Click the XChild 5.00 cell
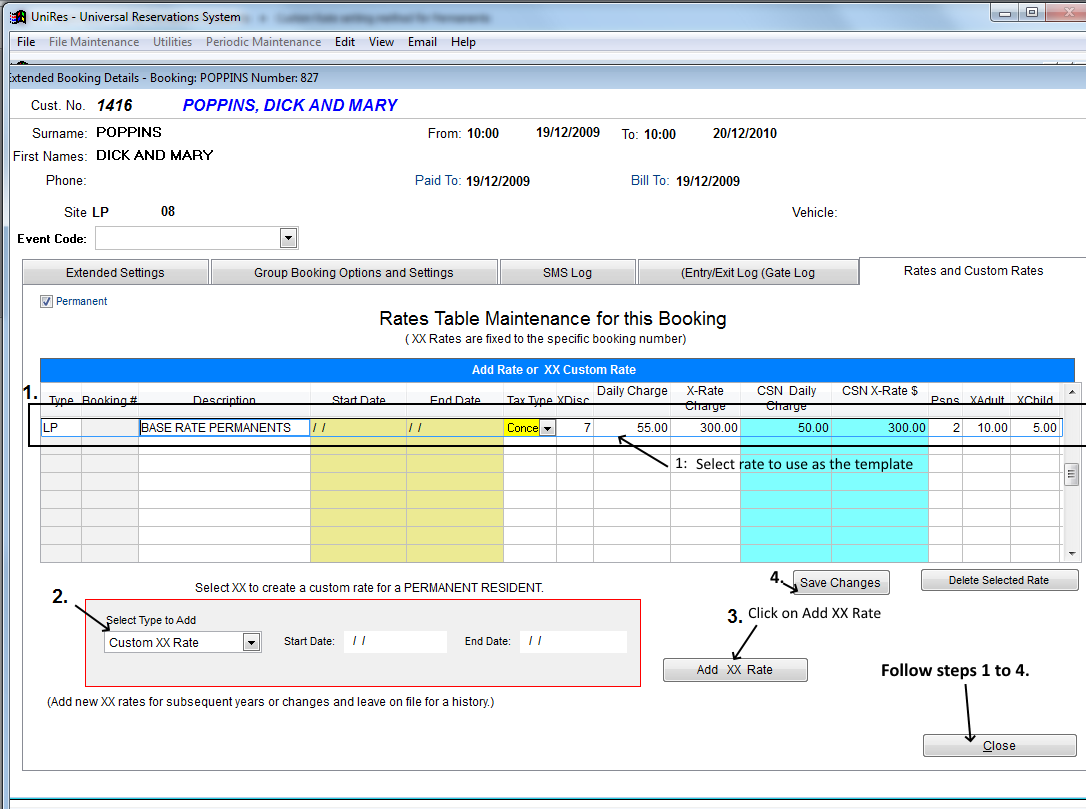1086x809 pixels. coord(1035,428)
